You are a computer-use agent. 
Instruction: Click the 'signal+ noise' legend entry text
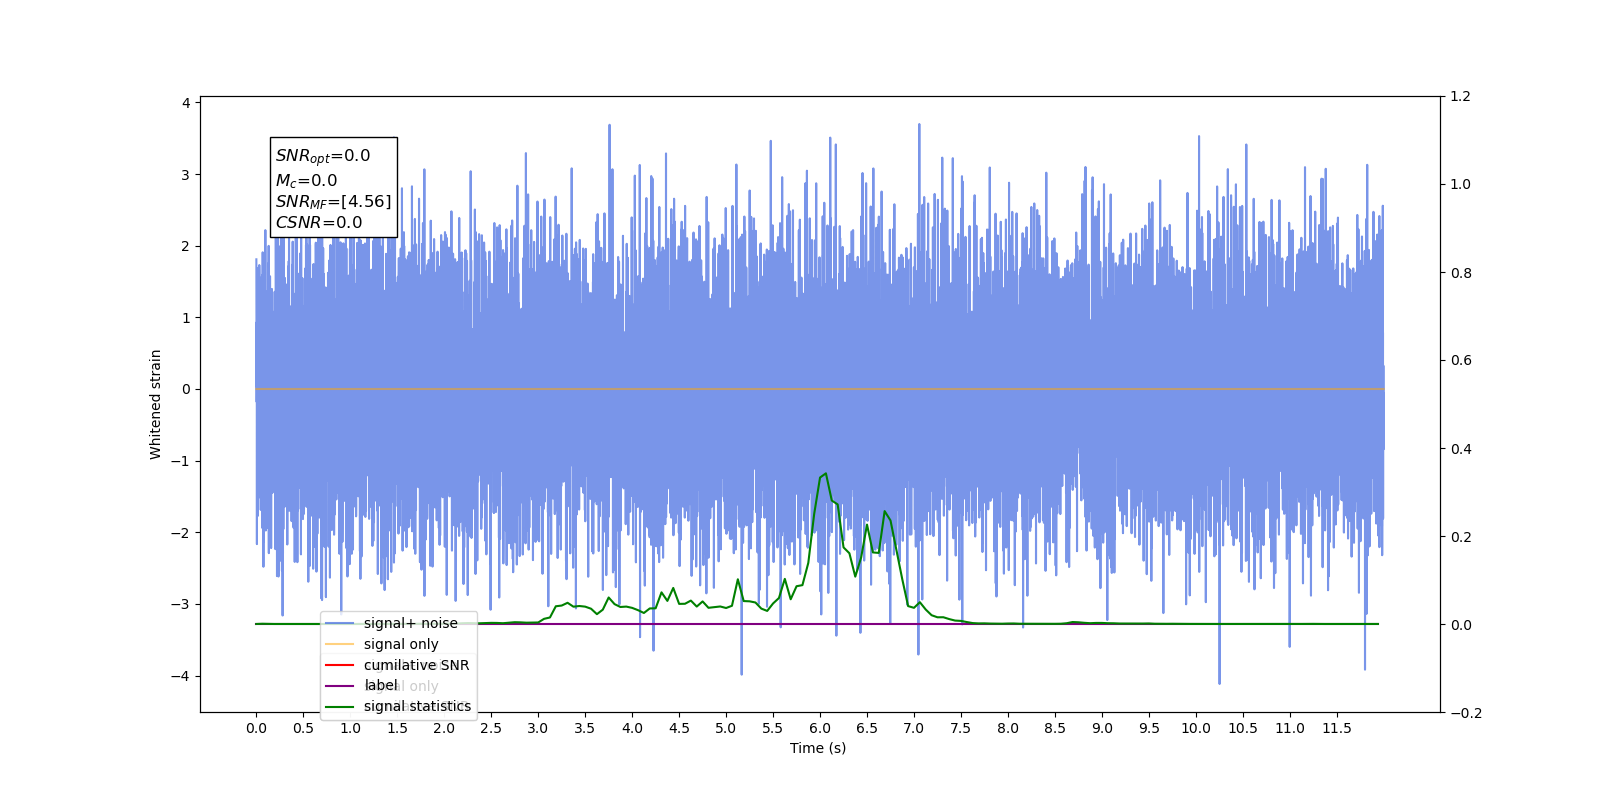(x=410, y=623)
